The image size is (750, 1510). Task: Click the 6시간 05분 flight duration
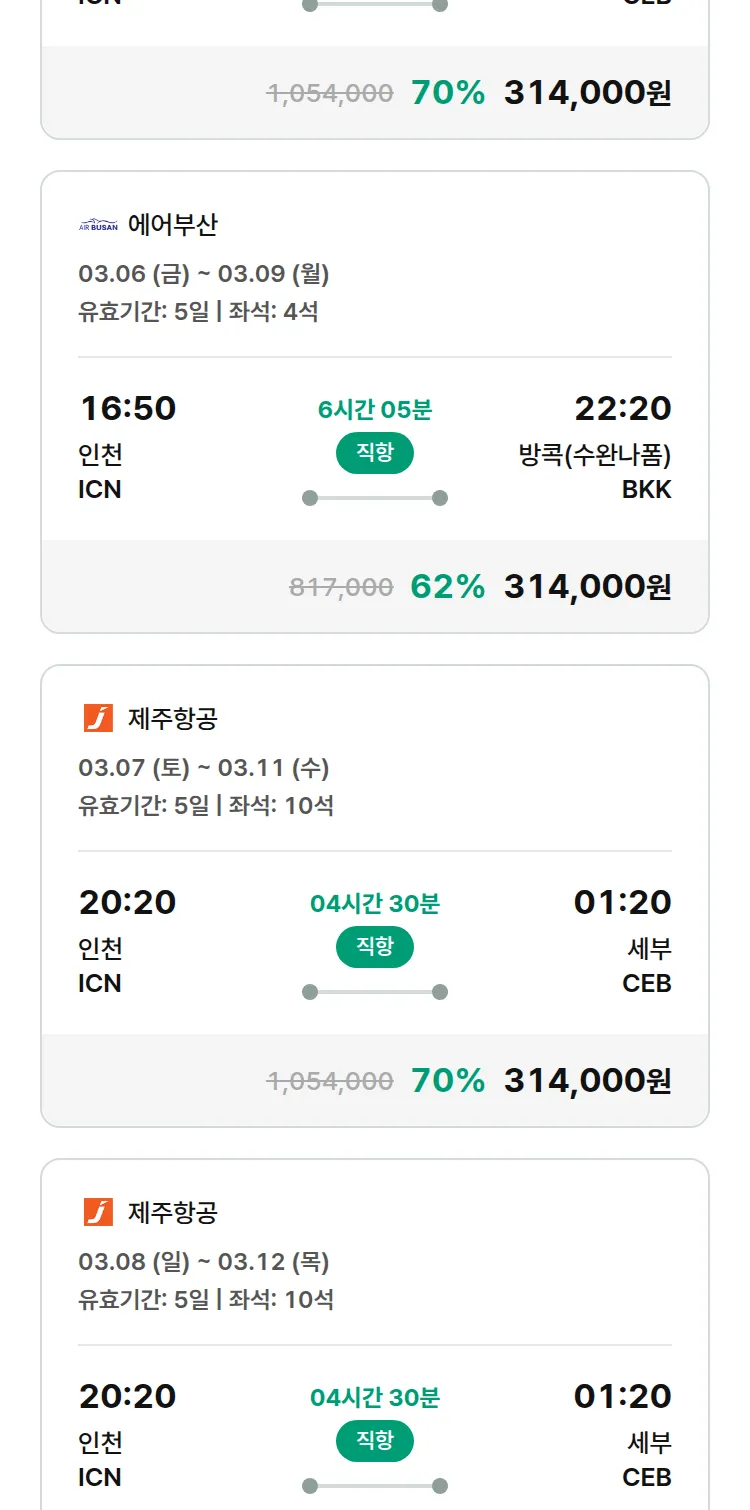tap(375, 410)
